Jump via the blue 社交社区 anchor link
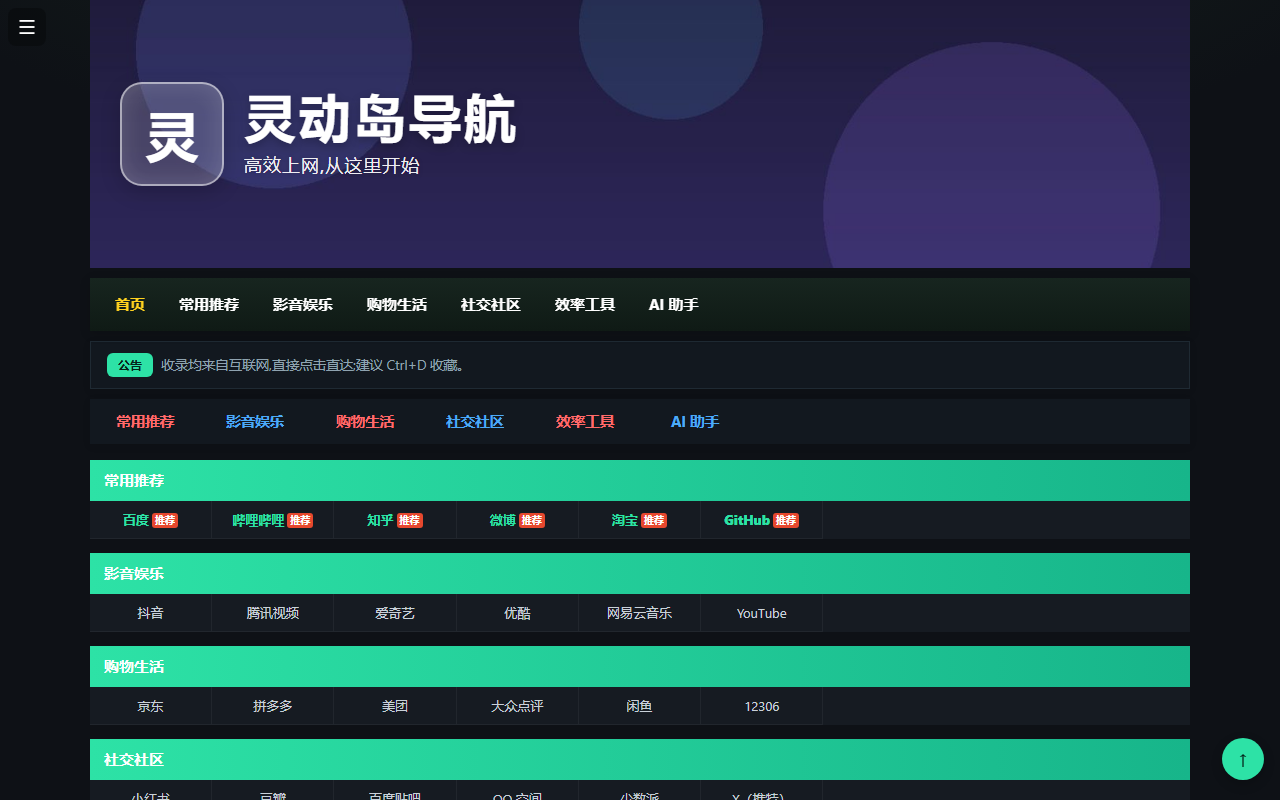This screenshot has height=800, width=1280. [475, 422]
